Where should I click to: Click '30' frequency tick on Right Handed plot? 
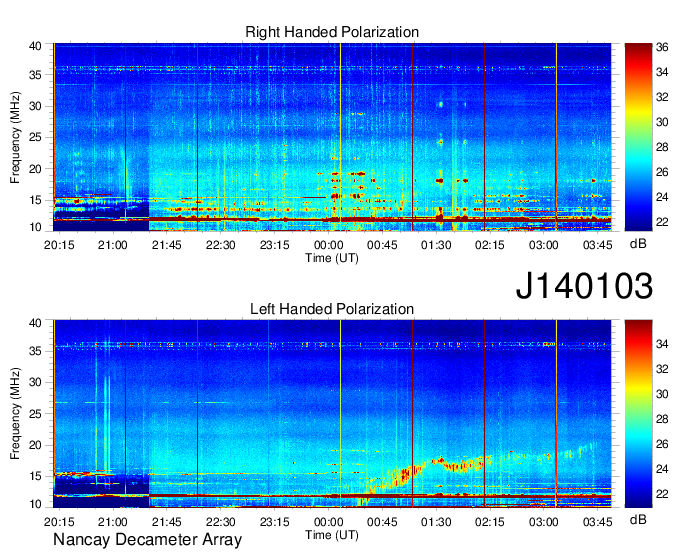point(36,106)
